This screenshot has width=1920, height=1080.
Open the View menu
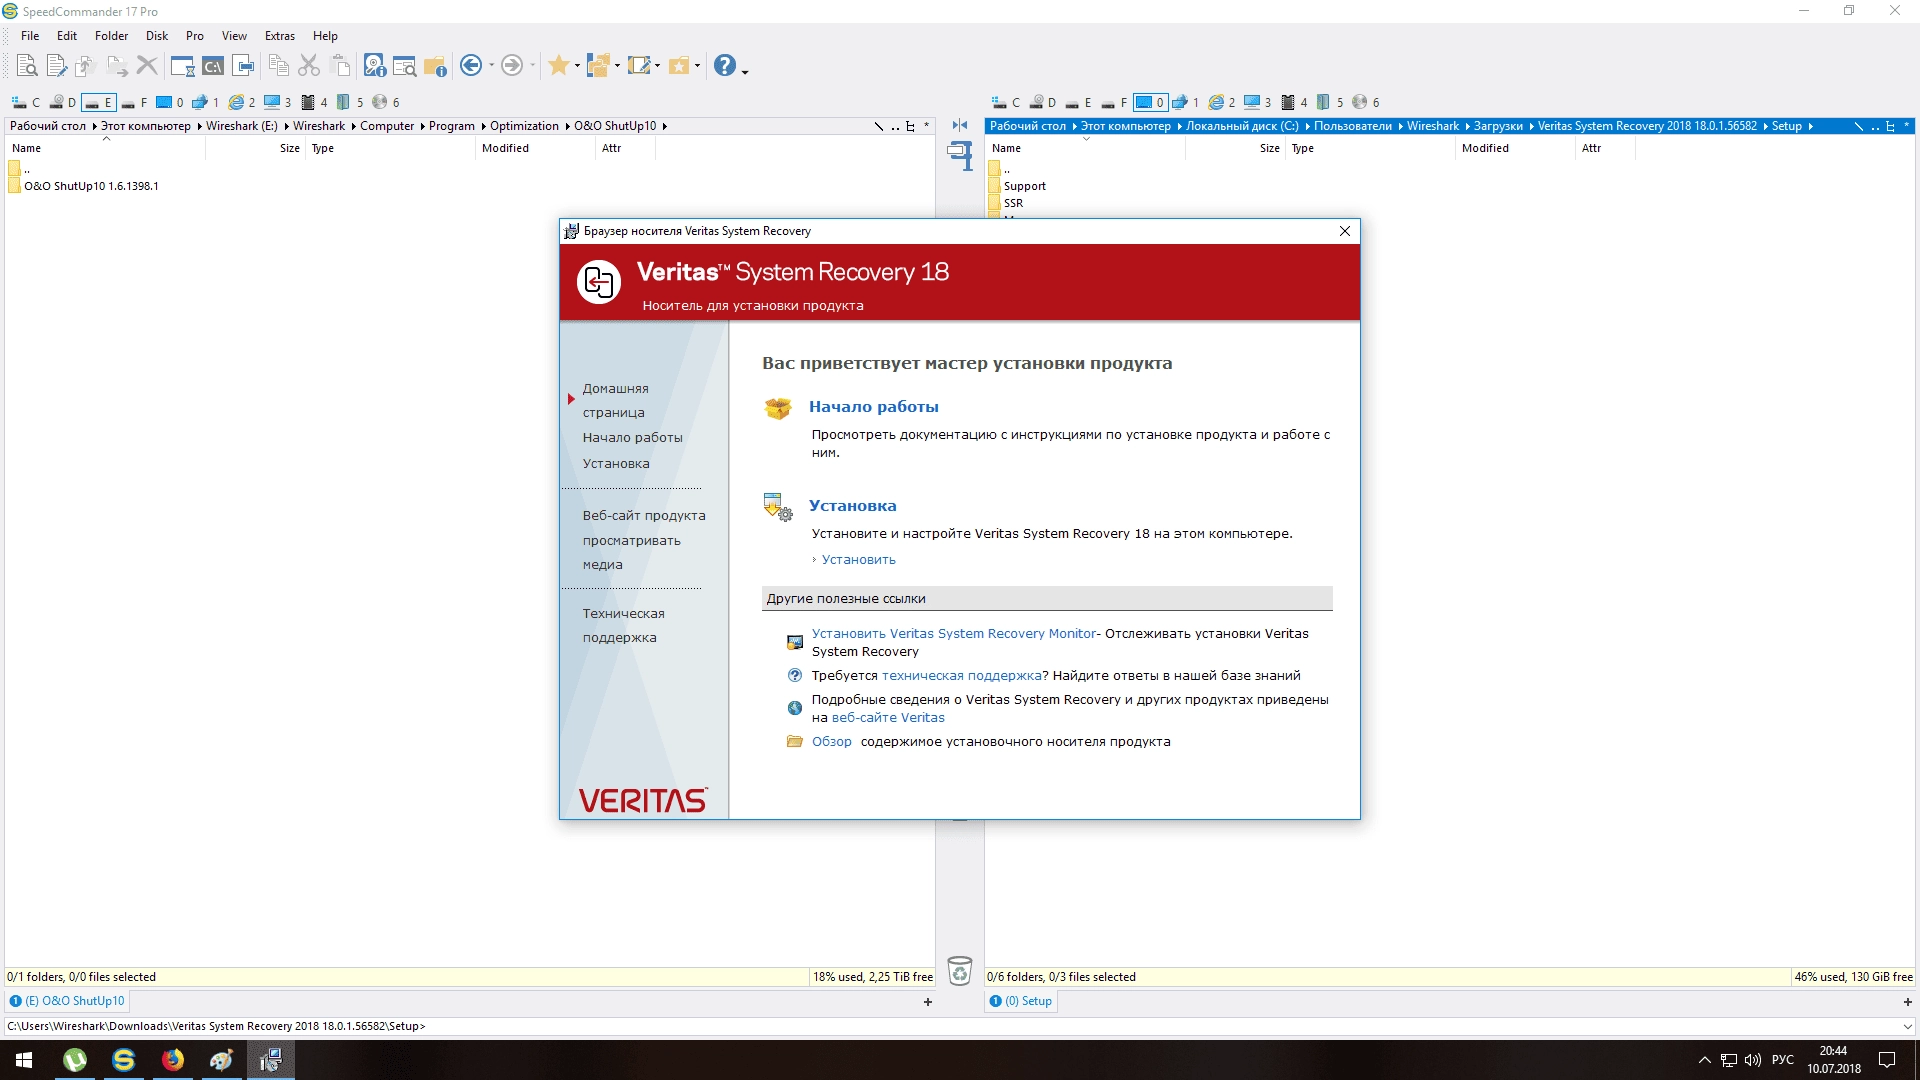(234, 36)
